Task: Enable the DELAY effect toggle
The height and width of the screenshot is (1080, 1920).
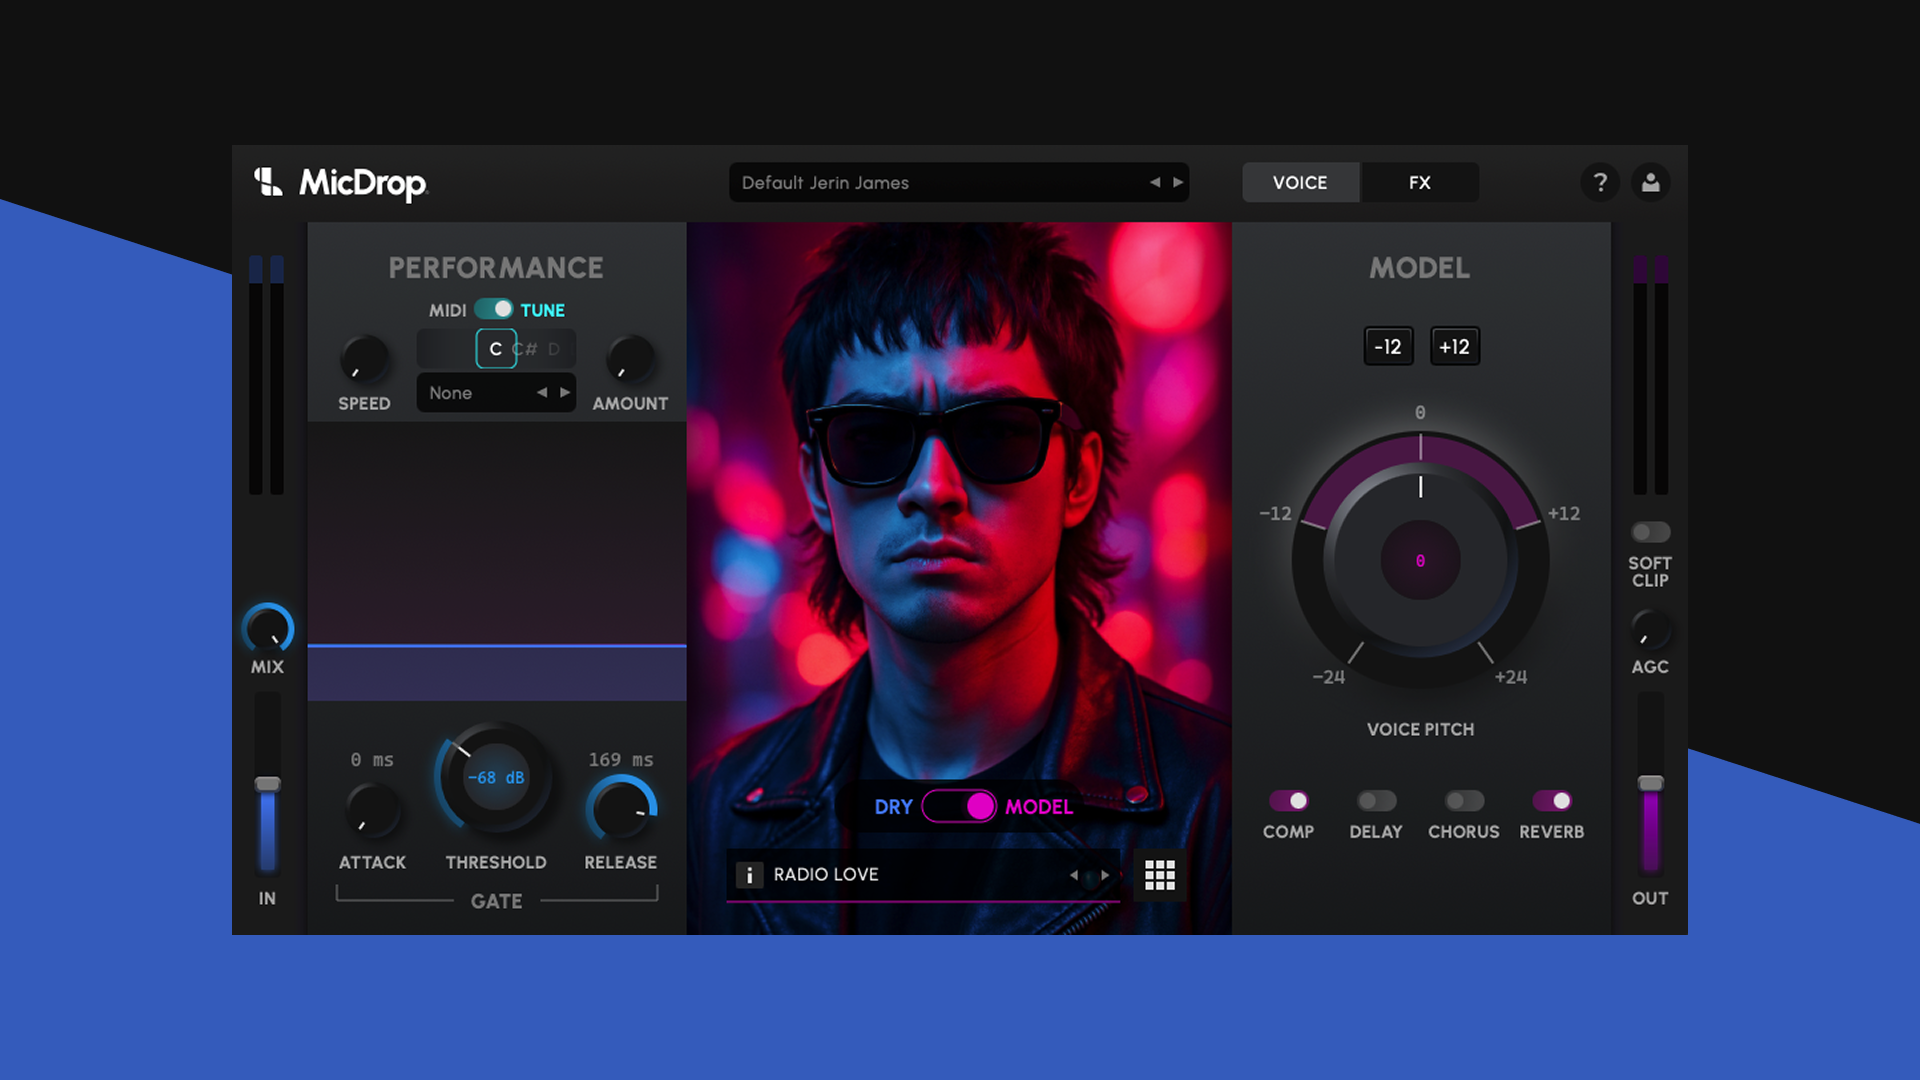Action: pos(1375,801)
